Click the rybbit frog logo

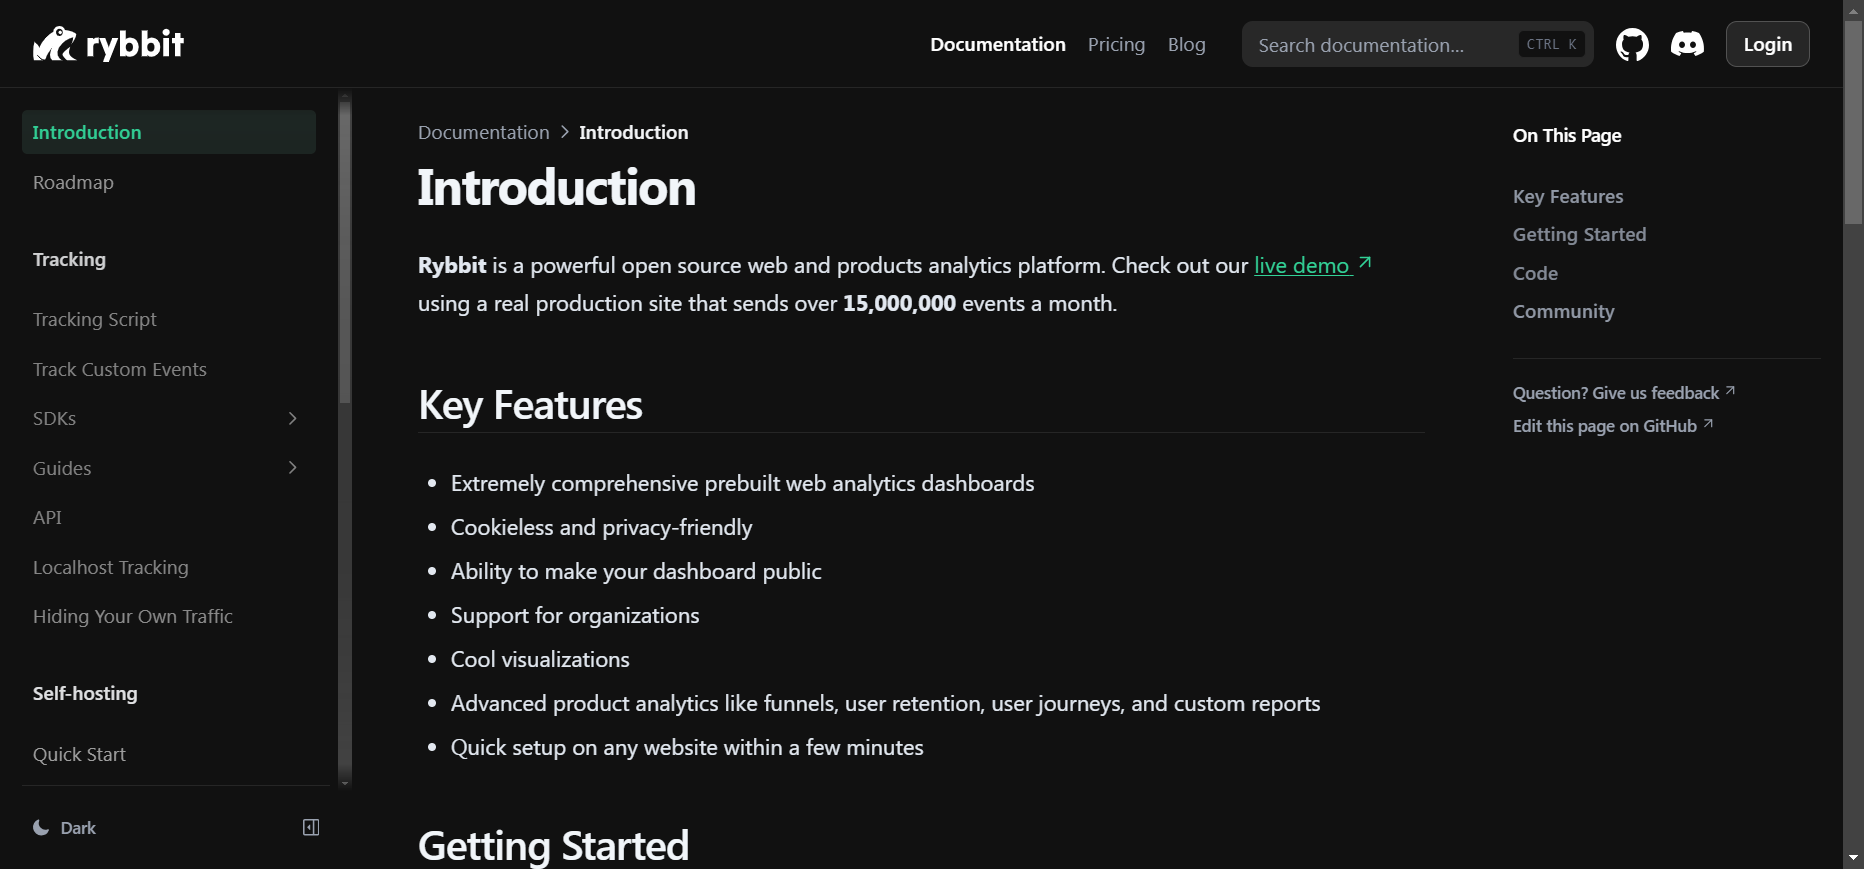108,44
